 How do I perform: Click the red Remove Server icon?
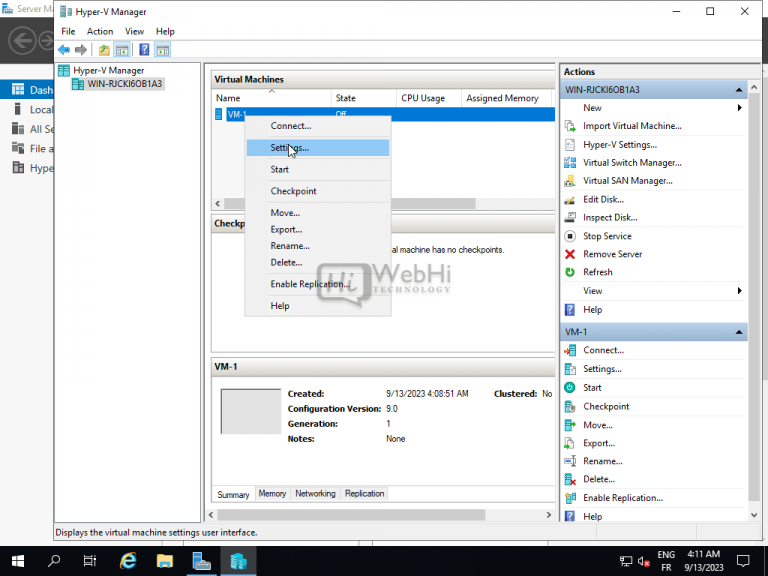[x=570, y=254]
